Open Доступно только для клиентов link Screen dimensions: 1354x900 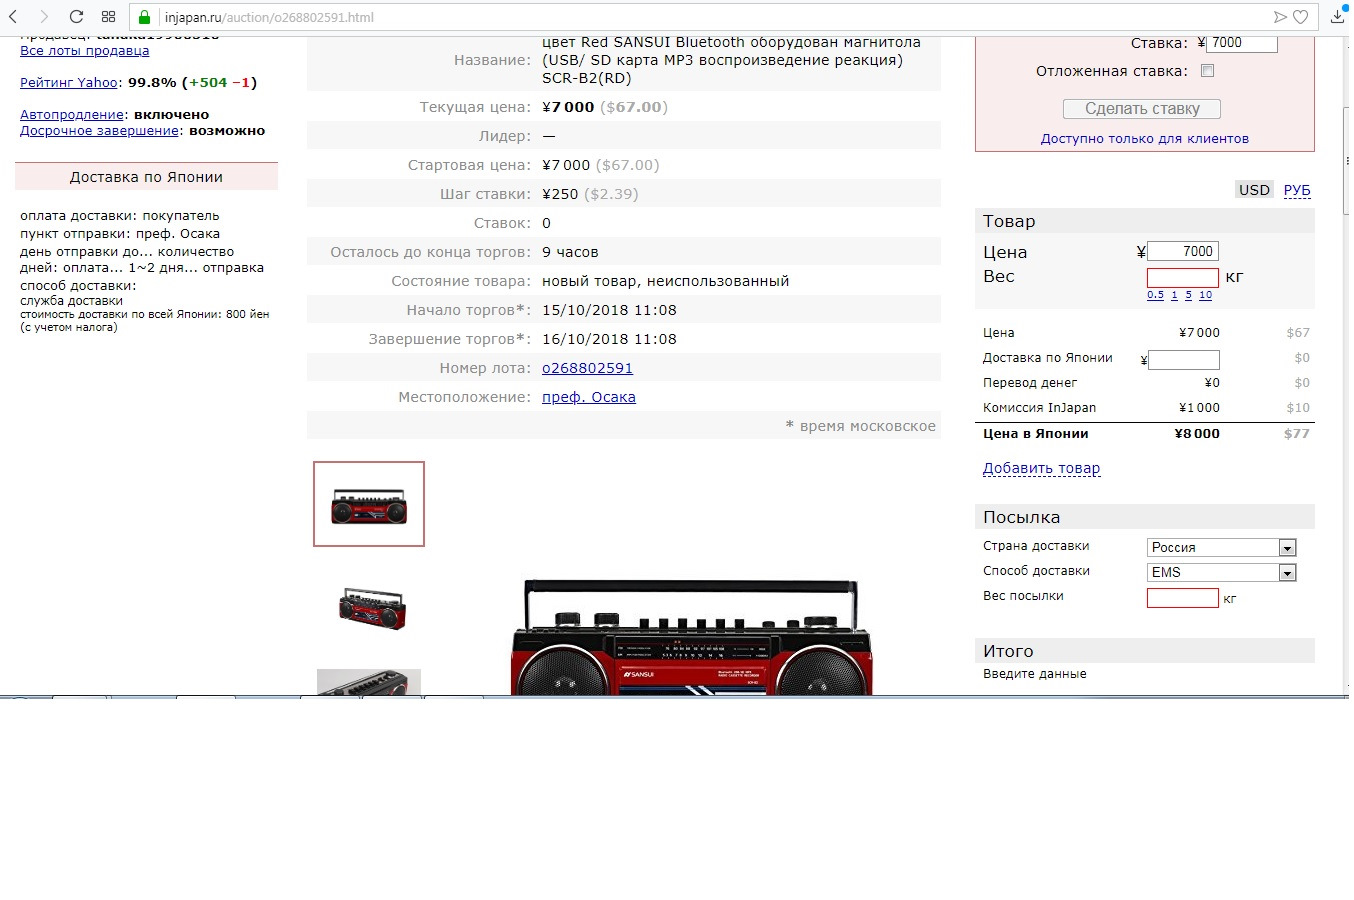[x=1144, y=139]
